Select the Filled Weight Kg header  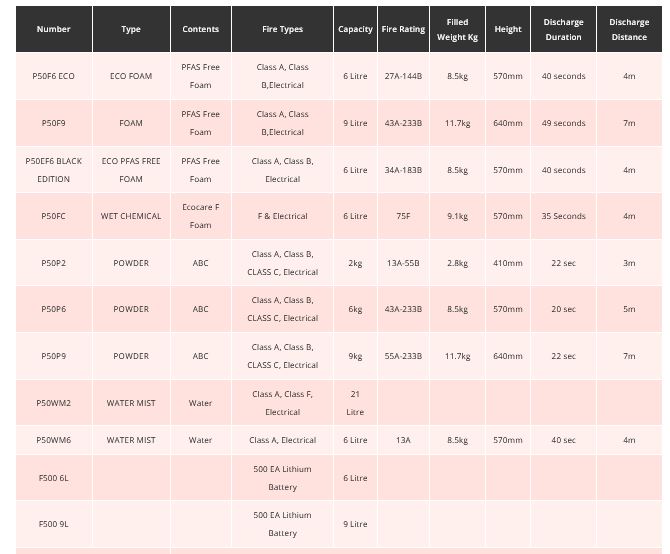[457, 29]
